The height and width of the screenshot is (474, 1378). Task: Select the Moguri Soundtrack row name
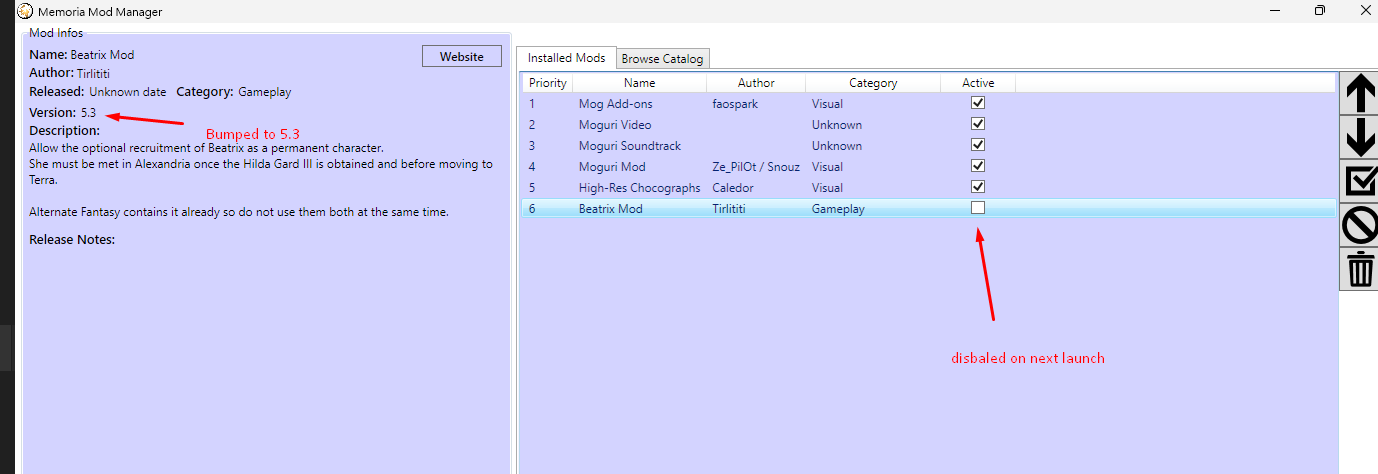point(630,146)
